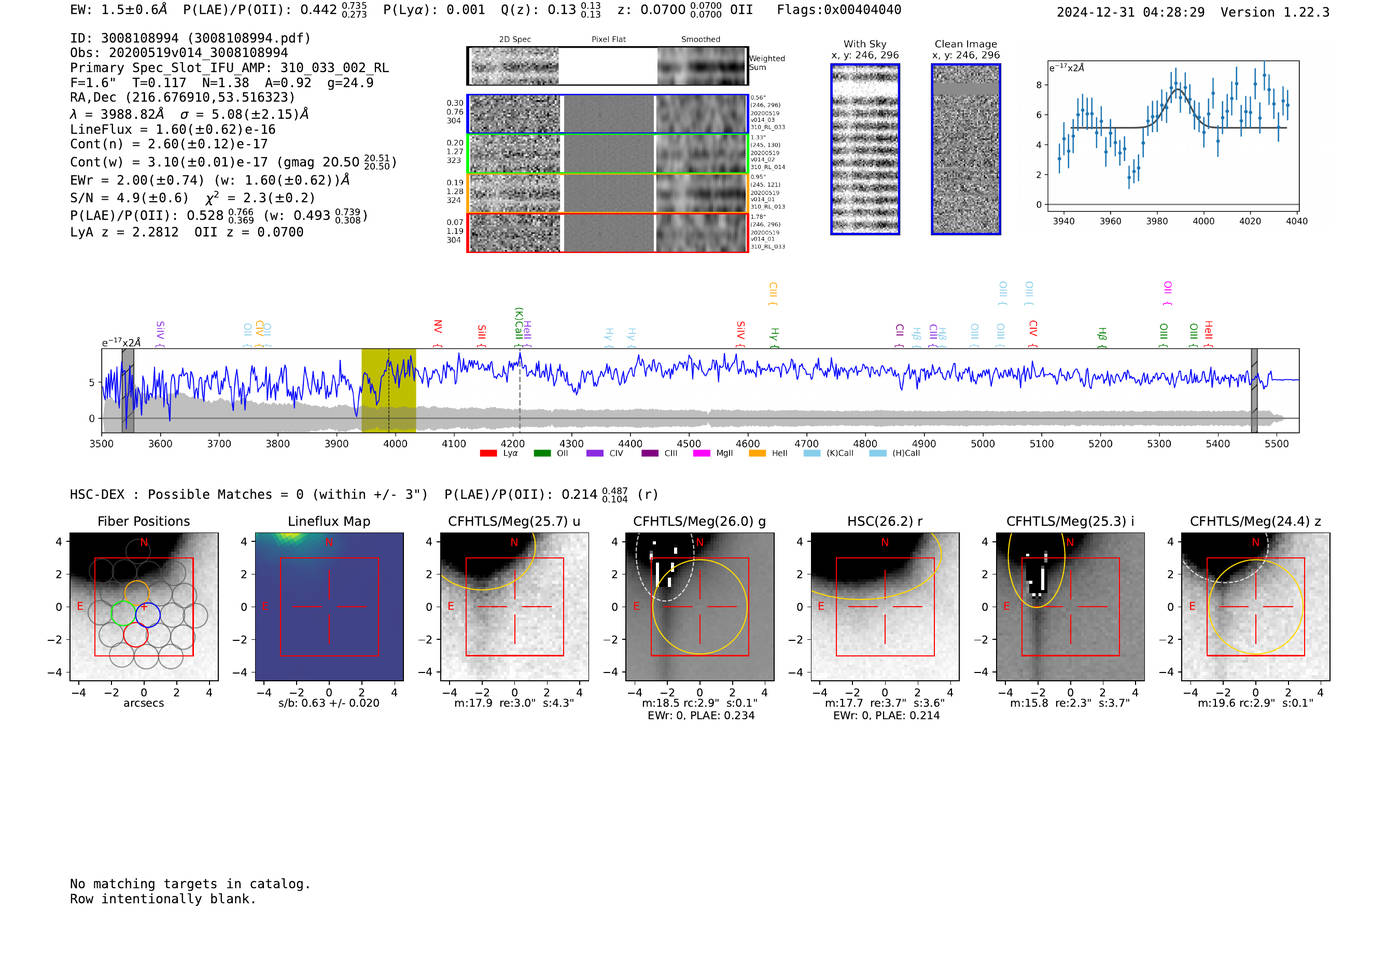This screenshot has height=953, width=1400.
Task: Open the Gaussian emission line fit plot
Action: pyautogui.click(x=1173, y=137)
